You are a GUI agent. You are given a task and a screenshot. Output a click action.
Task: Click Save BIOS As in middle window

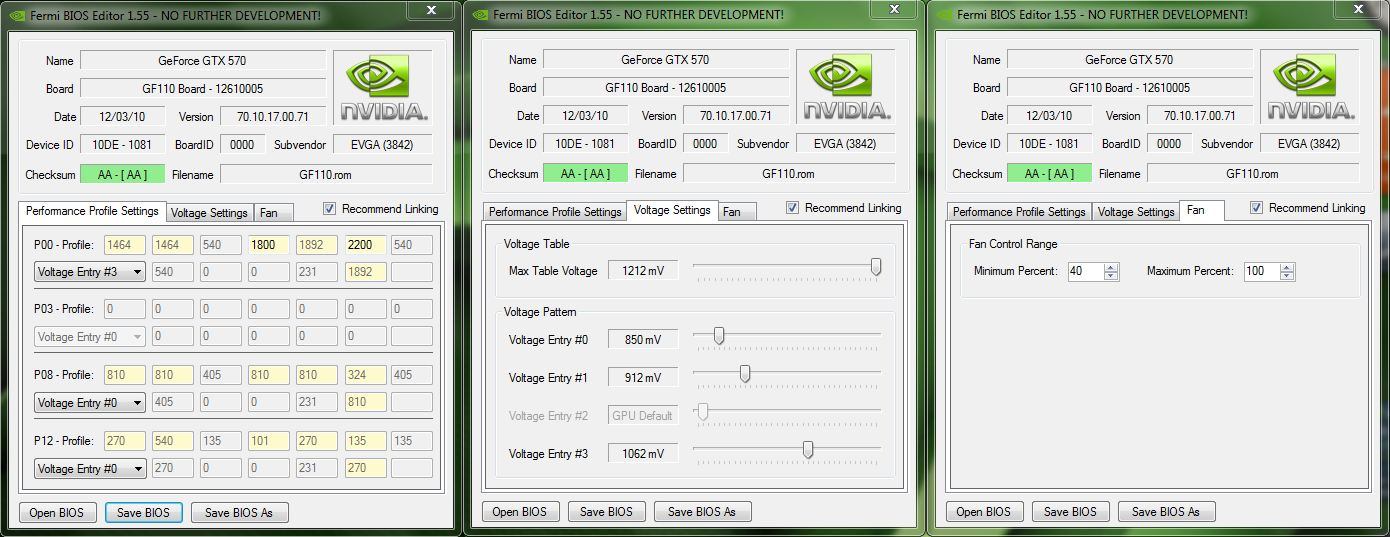[x=702, y=511]
